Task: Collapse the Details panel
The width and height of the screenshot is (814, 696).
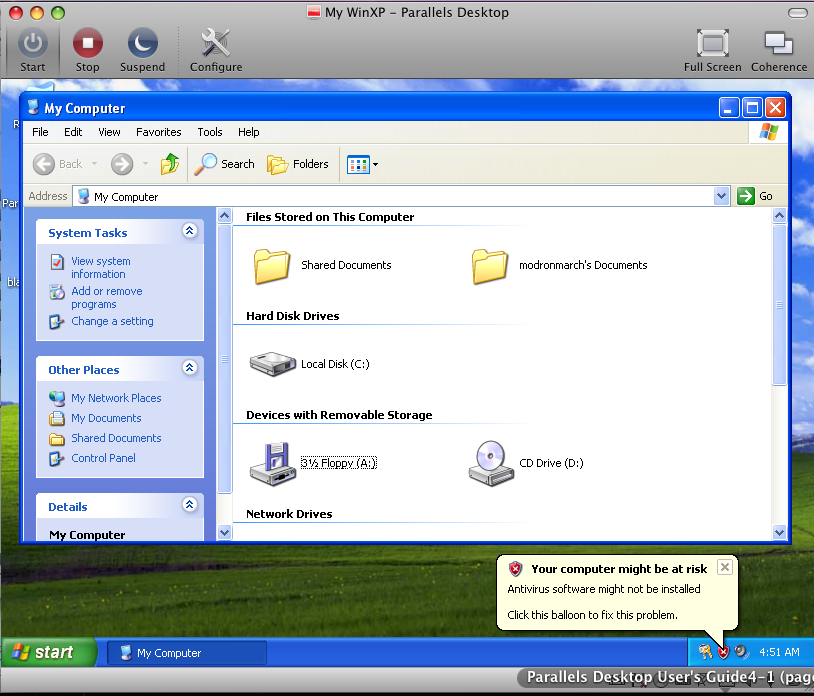Action: pos(189,504)
